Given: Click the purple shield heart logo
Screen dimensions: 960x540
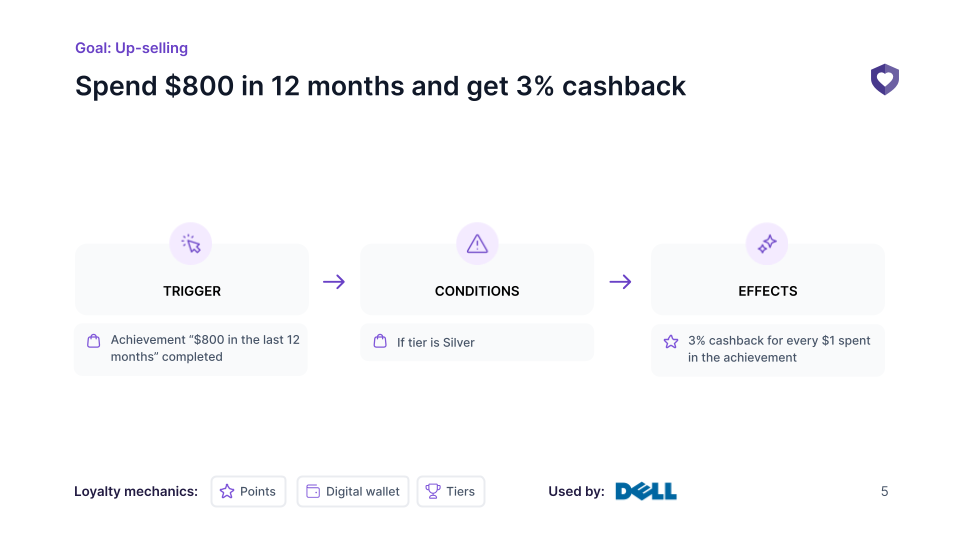Looking at the screenshot, I should 885,79.
